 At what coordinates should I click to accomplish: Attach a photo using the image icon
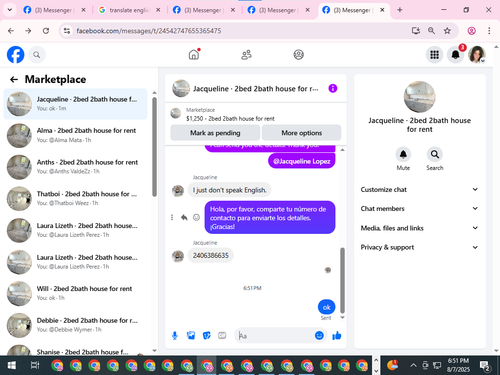tap(191, 335)
